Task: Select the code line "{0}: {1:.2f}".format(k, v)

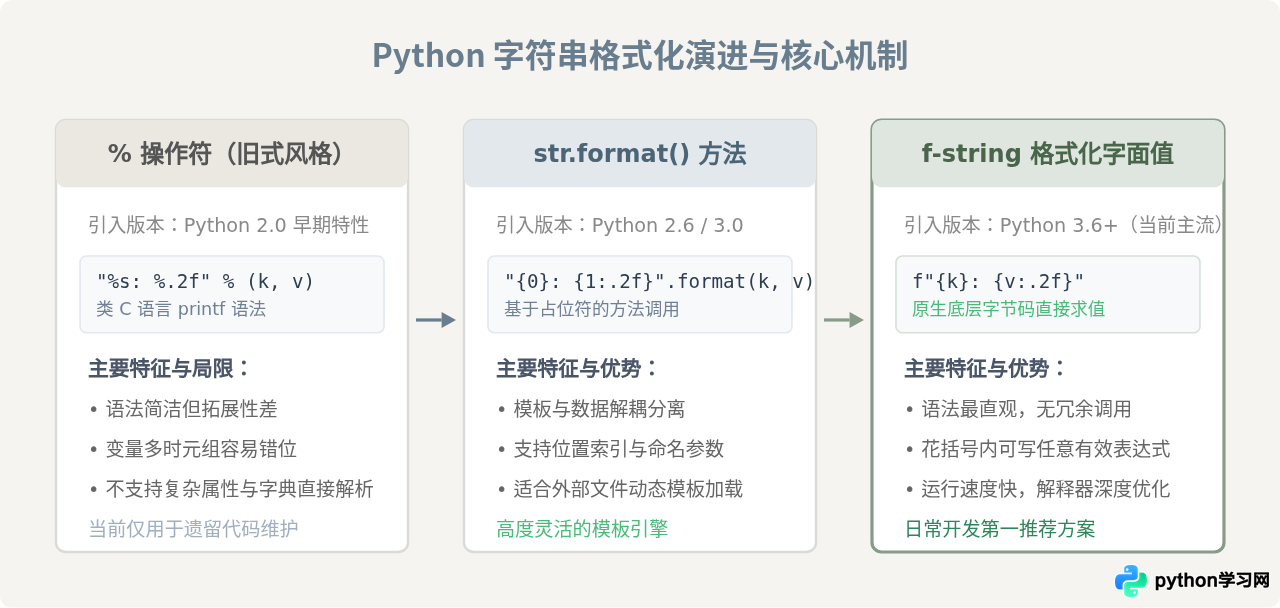Action: [x=659, y=282]
